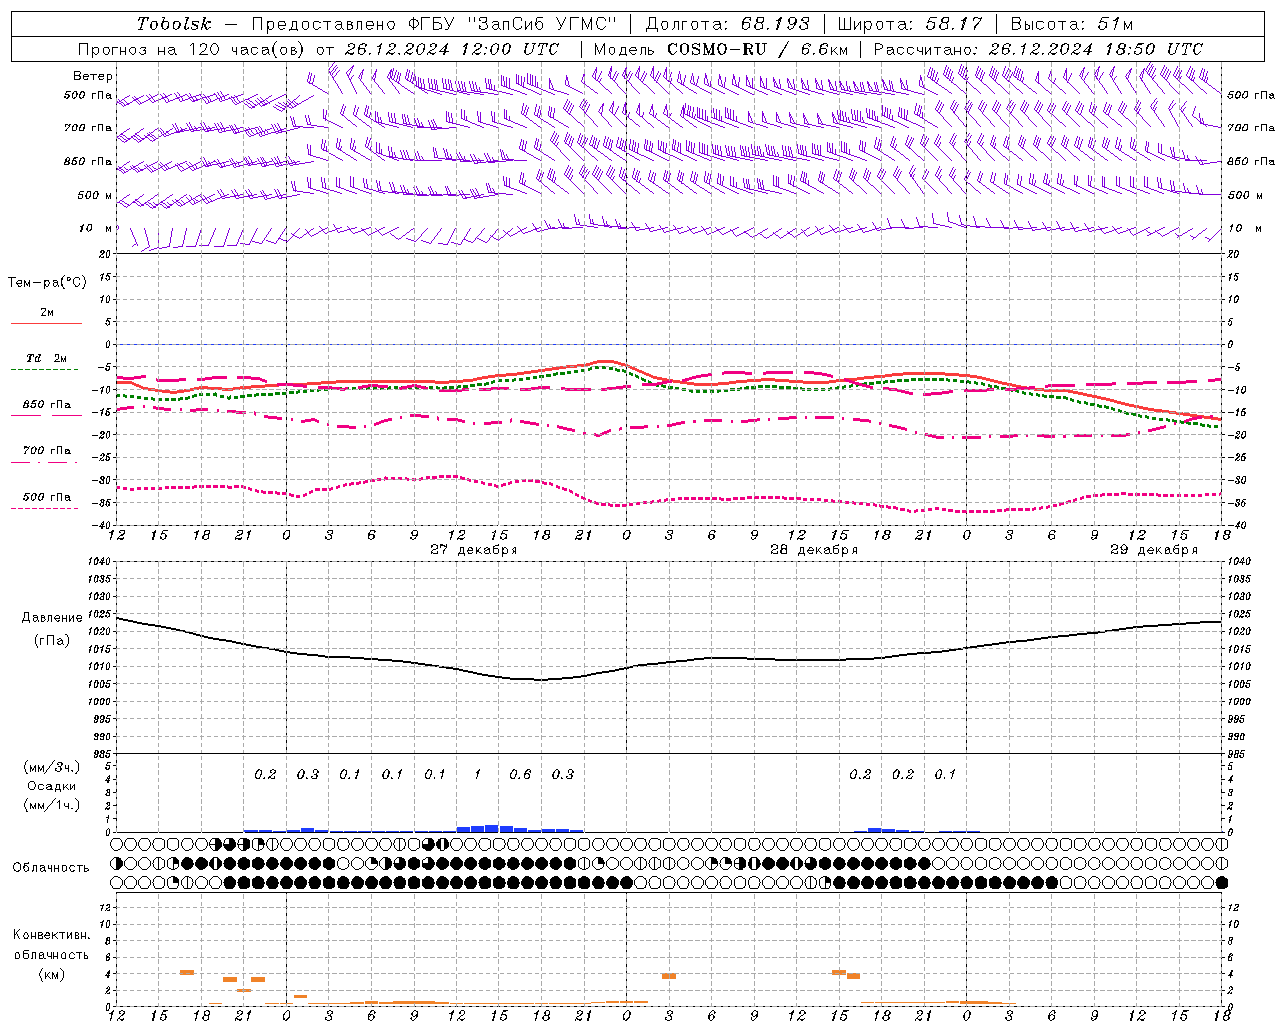Image resolution: width=1280 pixels, height=1024 pixels.
Task: Click the precipitation value "0.6"
Action: pyautogui.click(x=520, y=775)
